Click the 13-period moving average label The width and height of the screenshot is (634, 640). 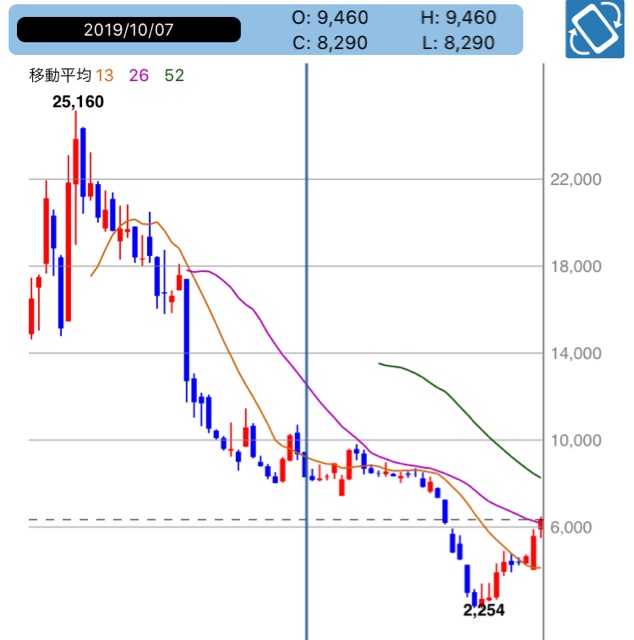pos(104,76)
